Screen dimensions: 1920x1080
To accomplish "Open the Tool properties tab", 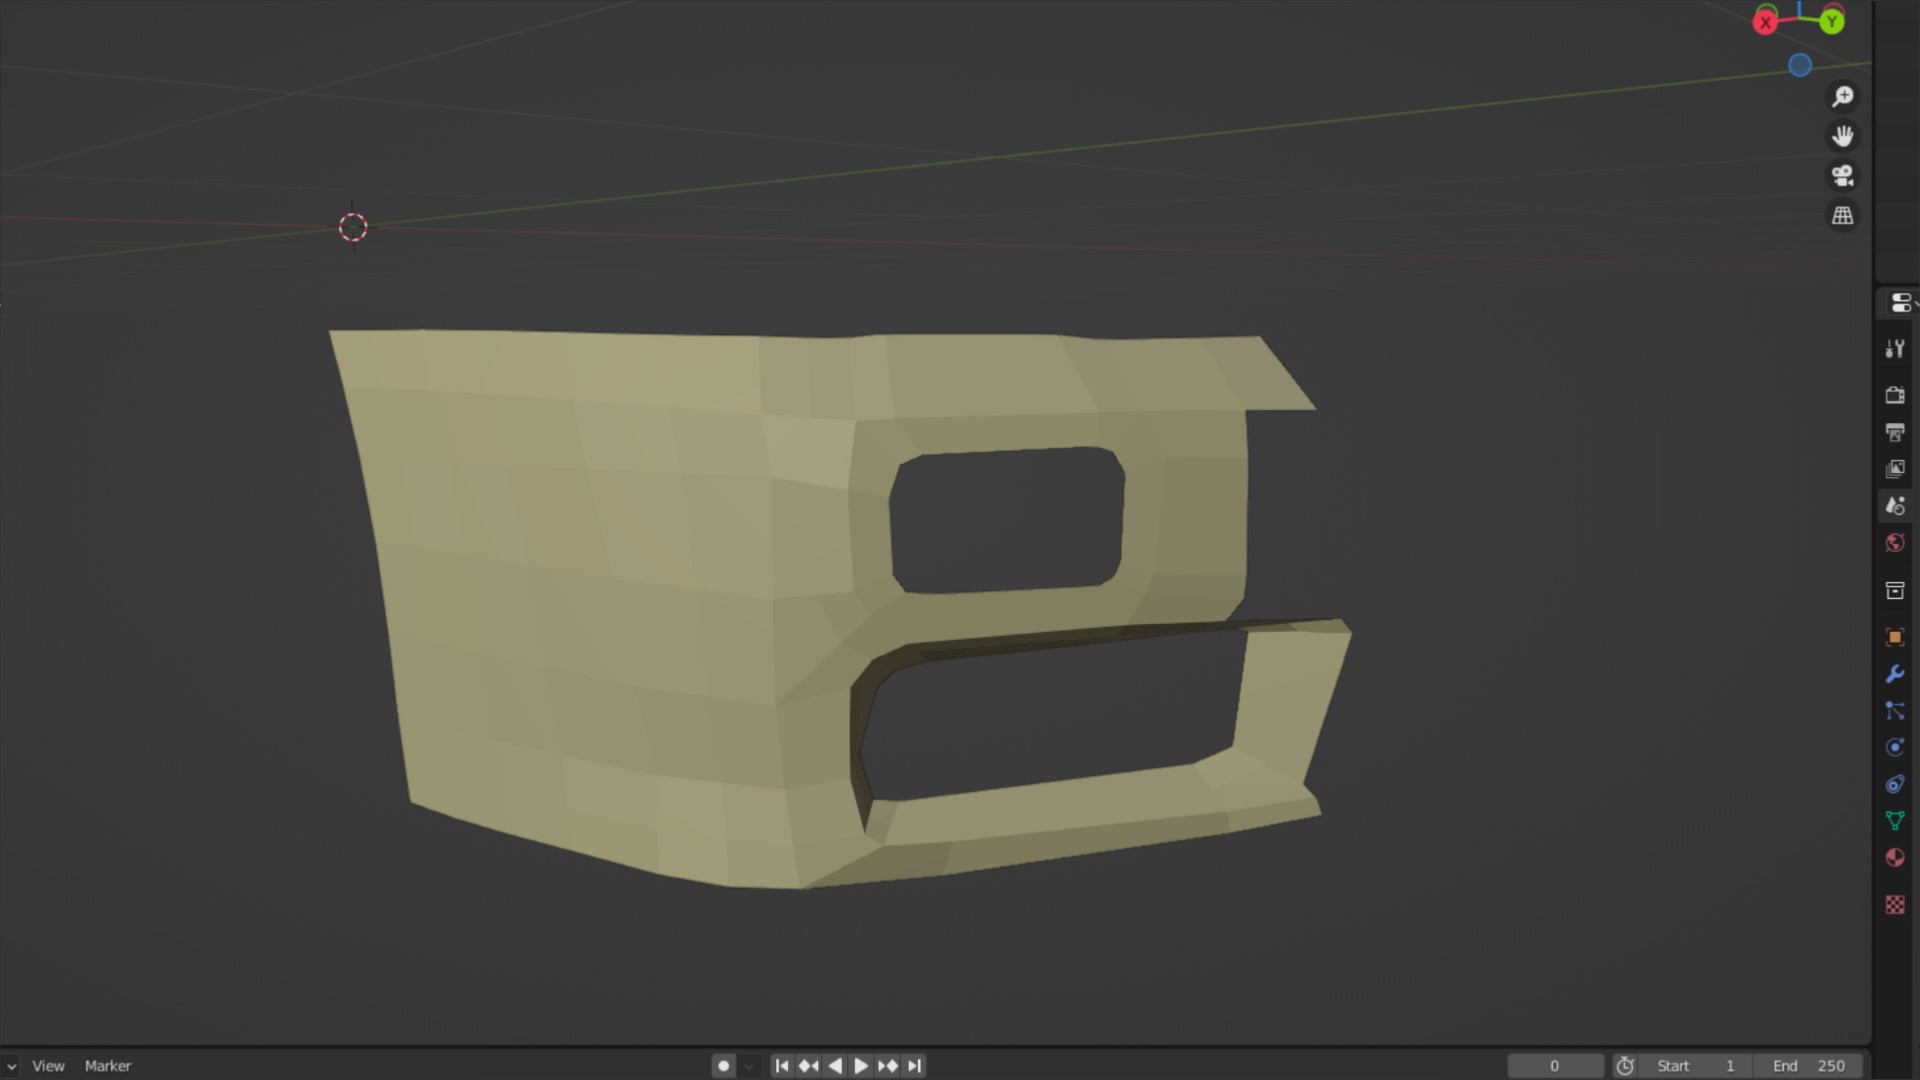I will pyautogui.click(x=1895, y=349).
